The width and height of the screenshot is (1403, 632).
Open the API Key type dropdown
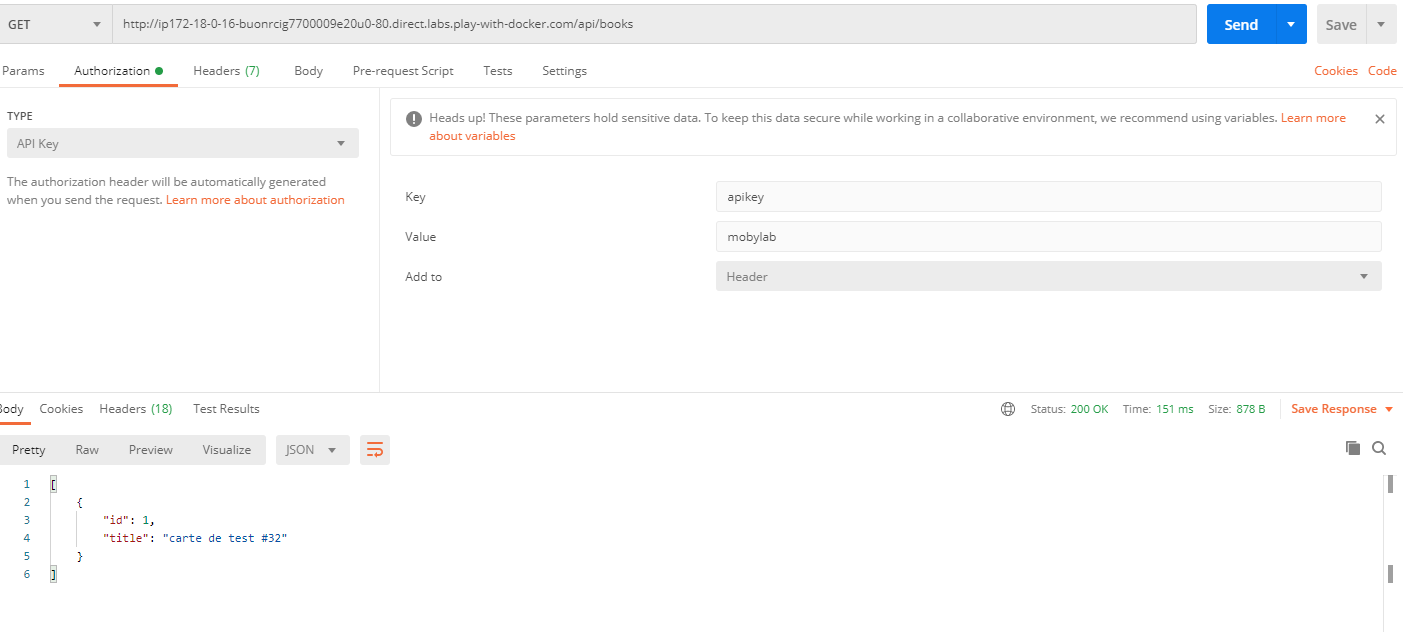pyautogui.click(x=182, y=143)
